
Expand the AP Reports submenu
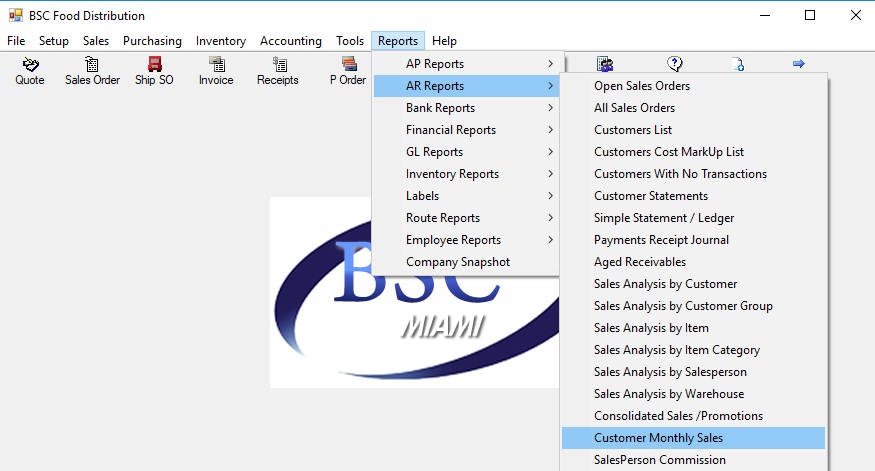(x=466, y=64)
